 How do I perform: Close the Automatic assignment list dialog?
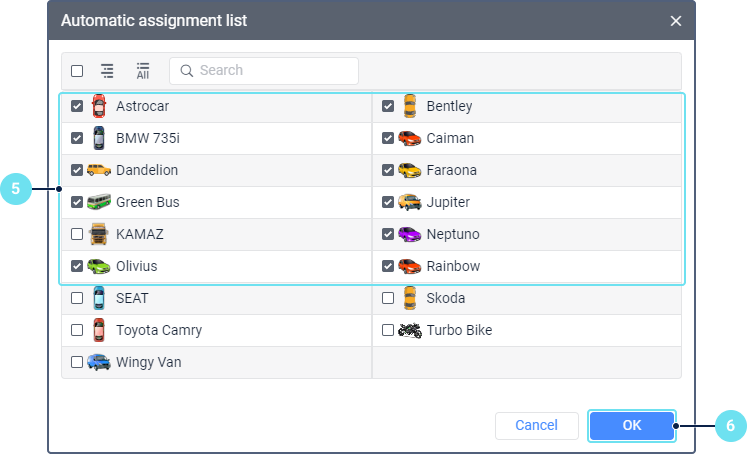676,21
